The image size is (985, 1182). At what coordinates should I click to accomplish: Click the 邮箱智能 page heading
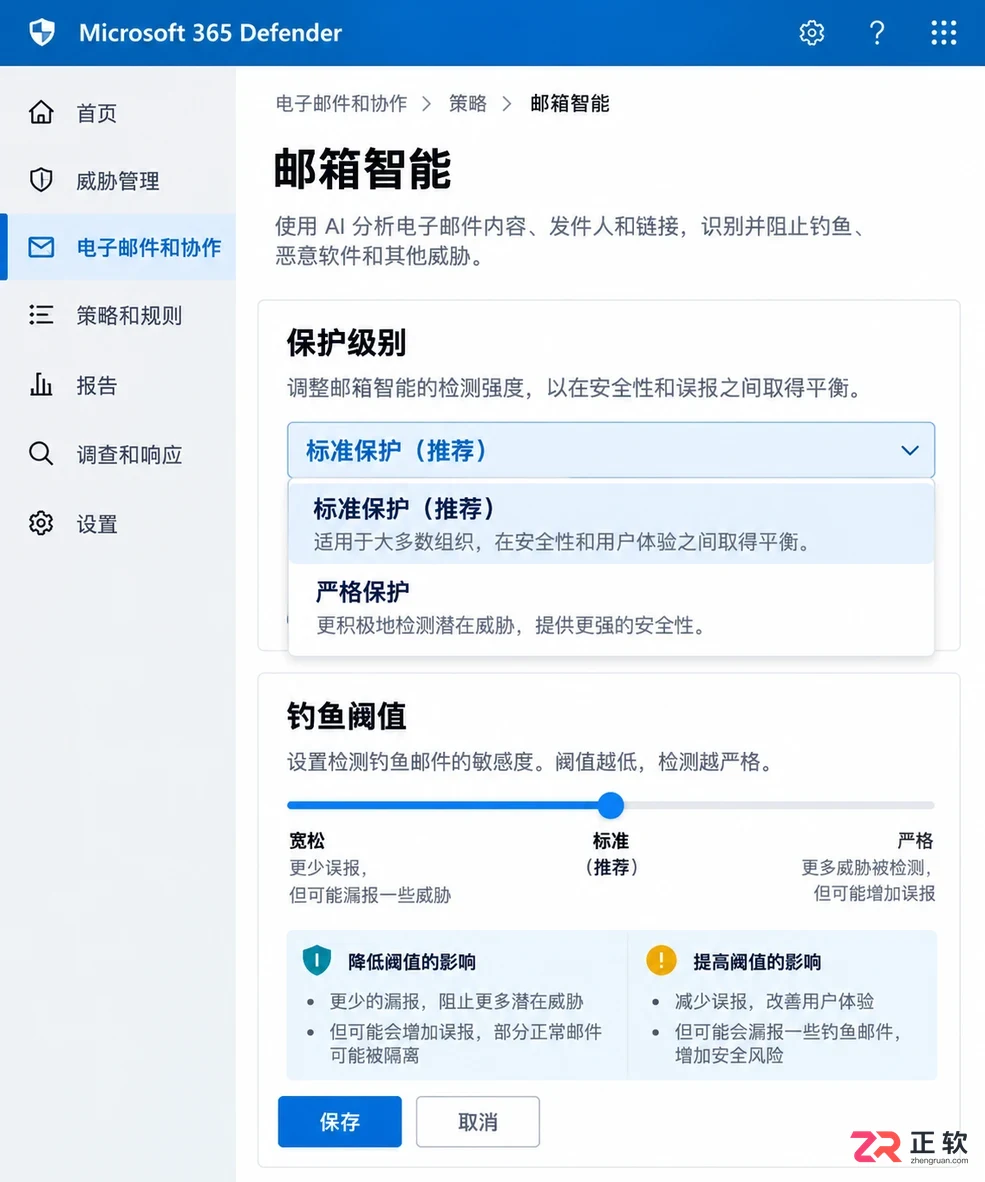[362, 168]
